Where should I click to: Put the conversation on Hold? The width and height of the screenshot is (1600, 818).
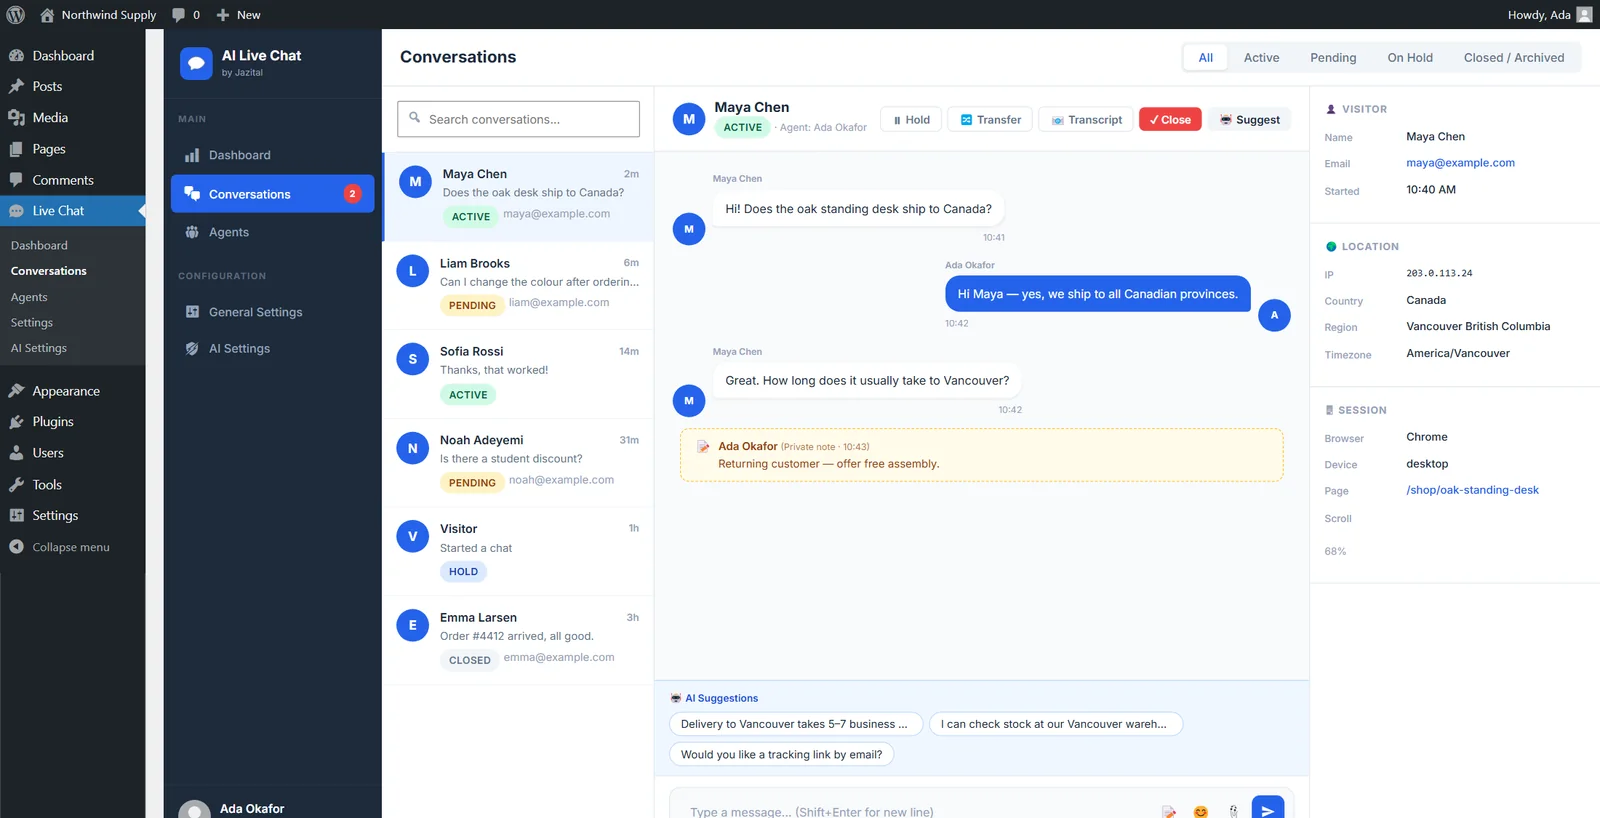coord(911,119)
